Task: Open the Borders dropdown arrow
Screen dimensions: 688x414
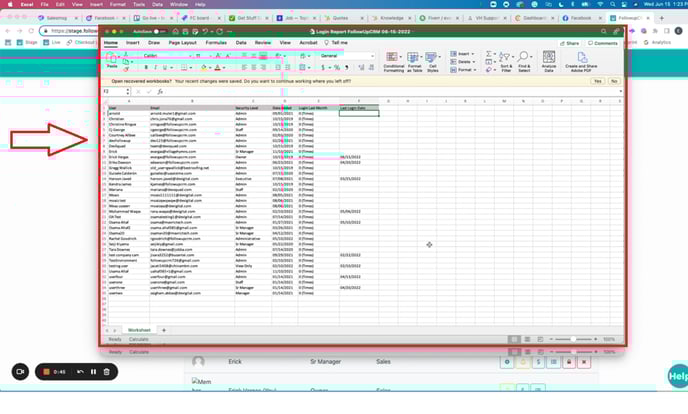Action: [191, 68]
